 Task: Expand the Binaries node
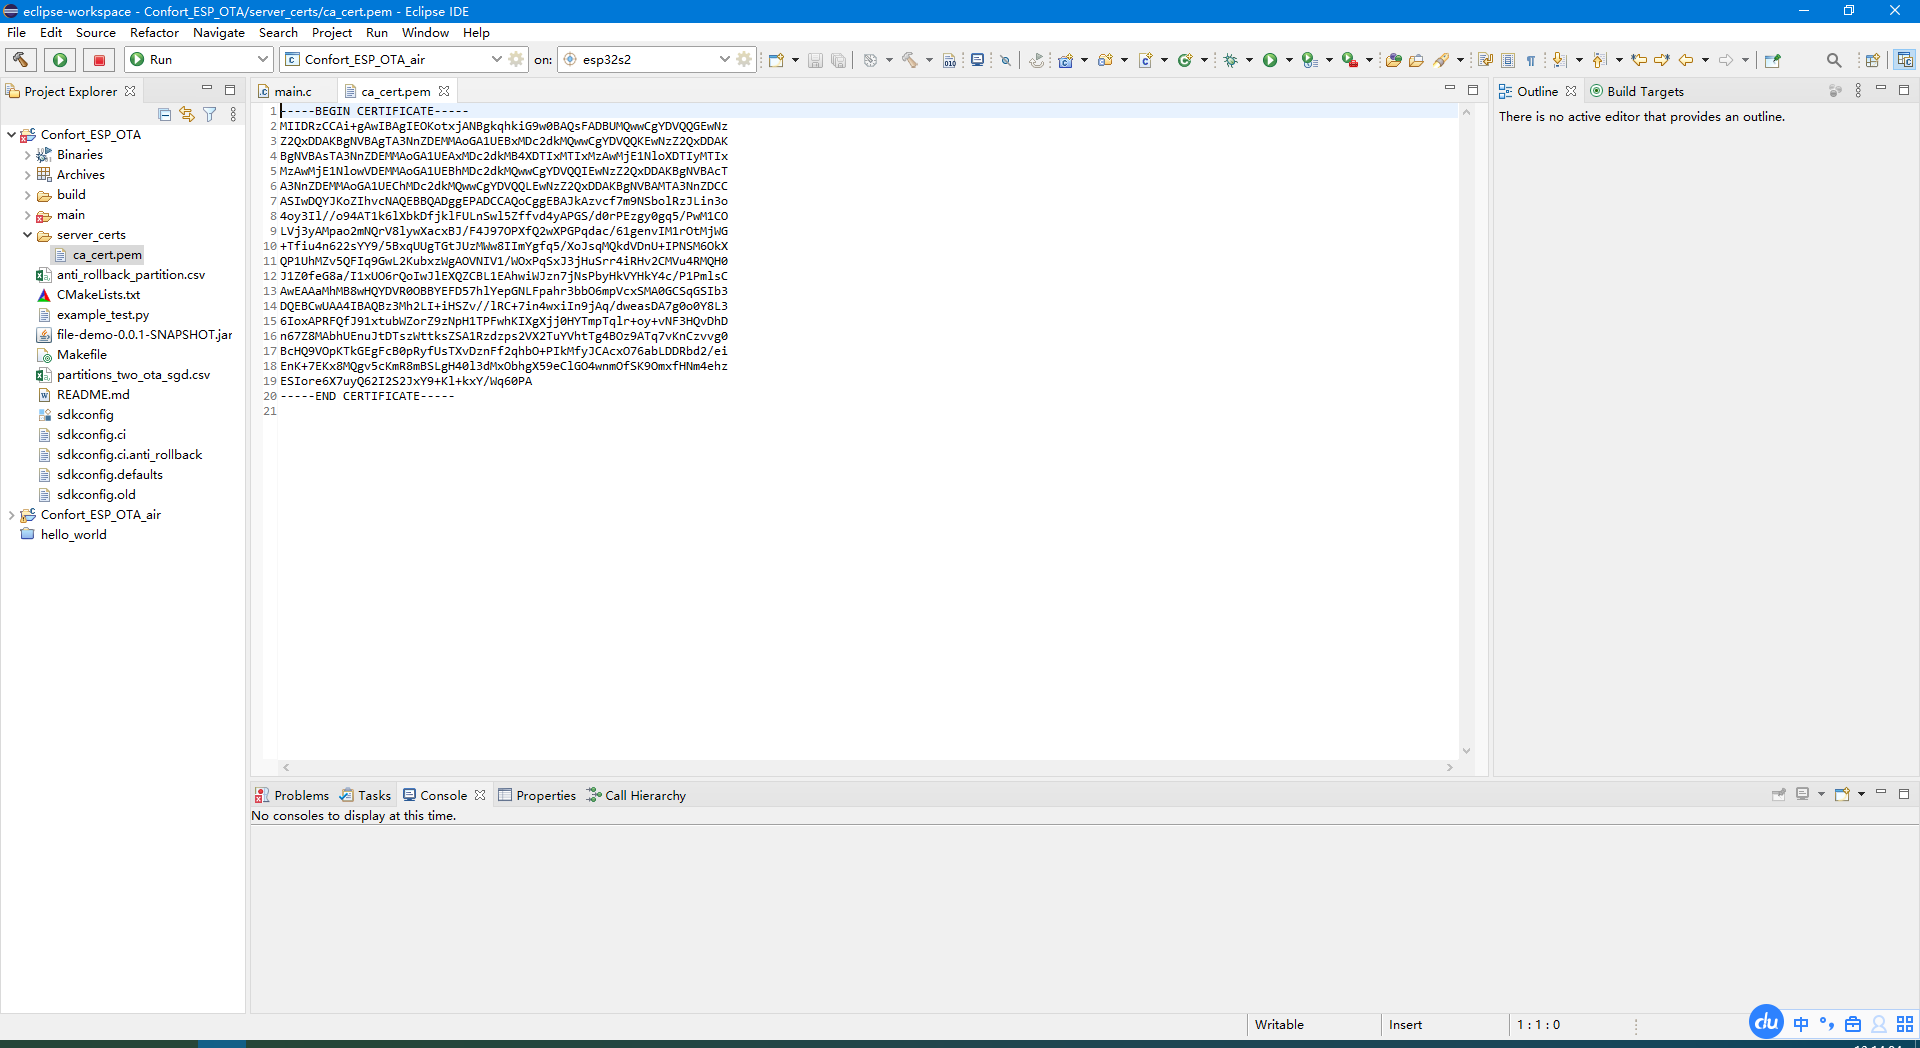(x=27, y=155)
